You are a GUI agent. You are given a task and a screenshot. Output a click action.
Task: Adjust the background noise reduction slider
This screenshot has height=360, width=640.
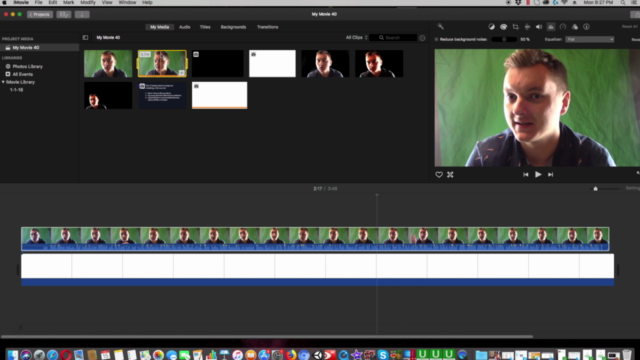pos(504,40)
